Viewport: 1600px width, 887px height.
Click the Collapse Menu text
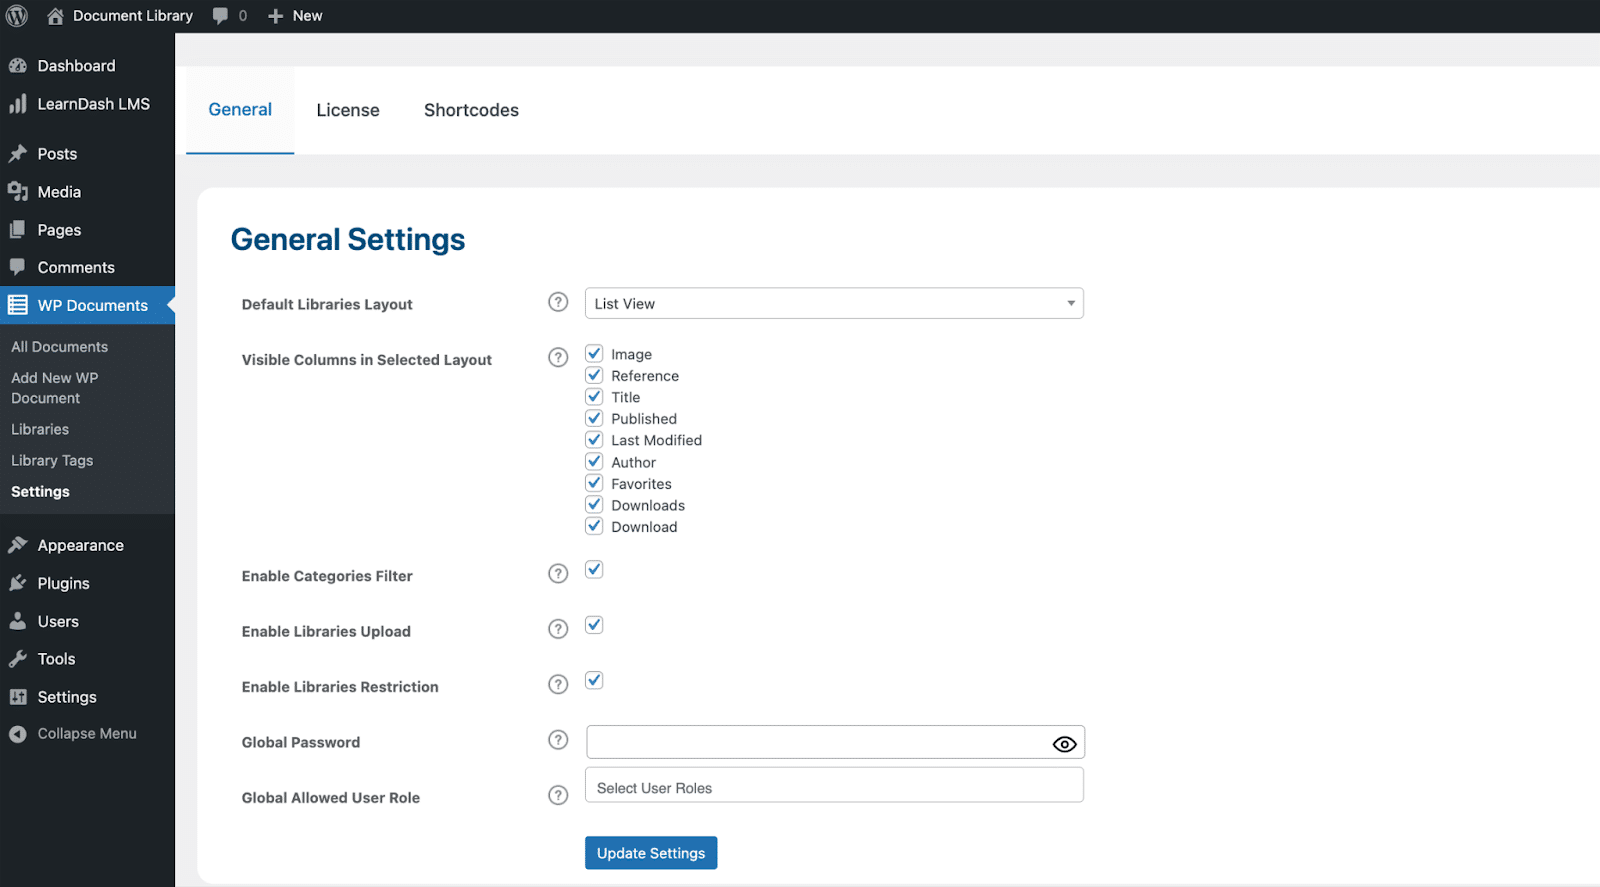(x=87, y=734)
